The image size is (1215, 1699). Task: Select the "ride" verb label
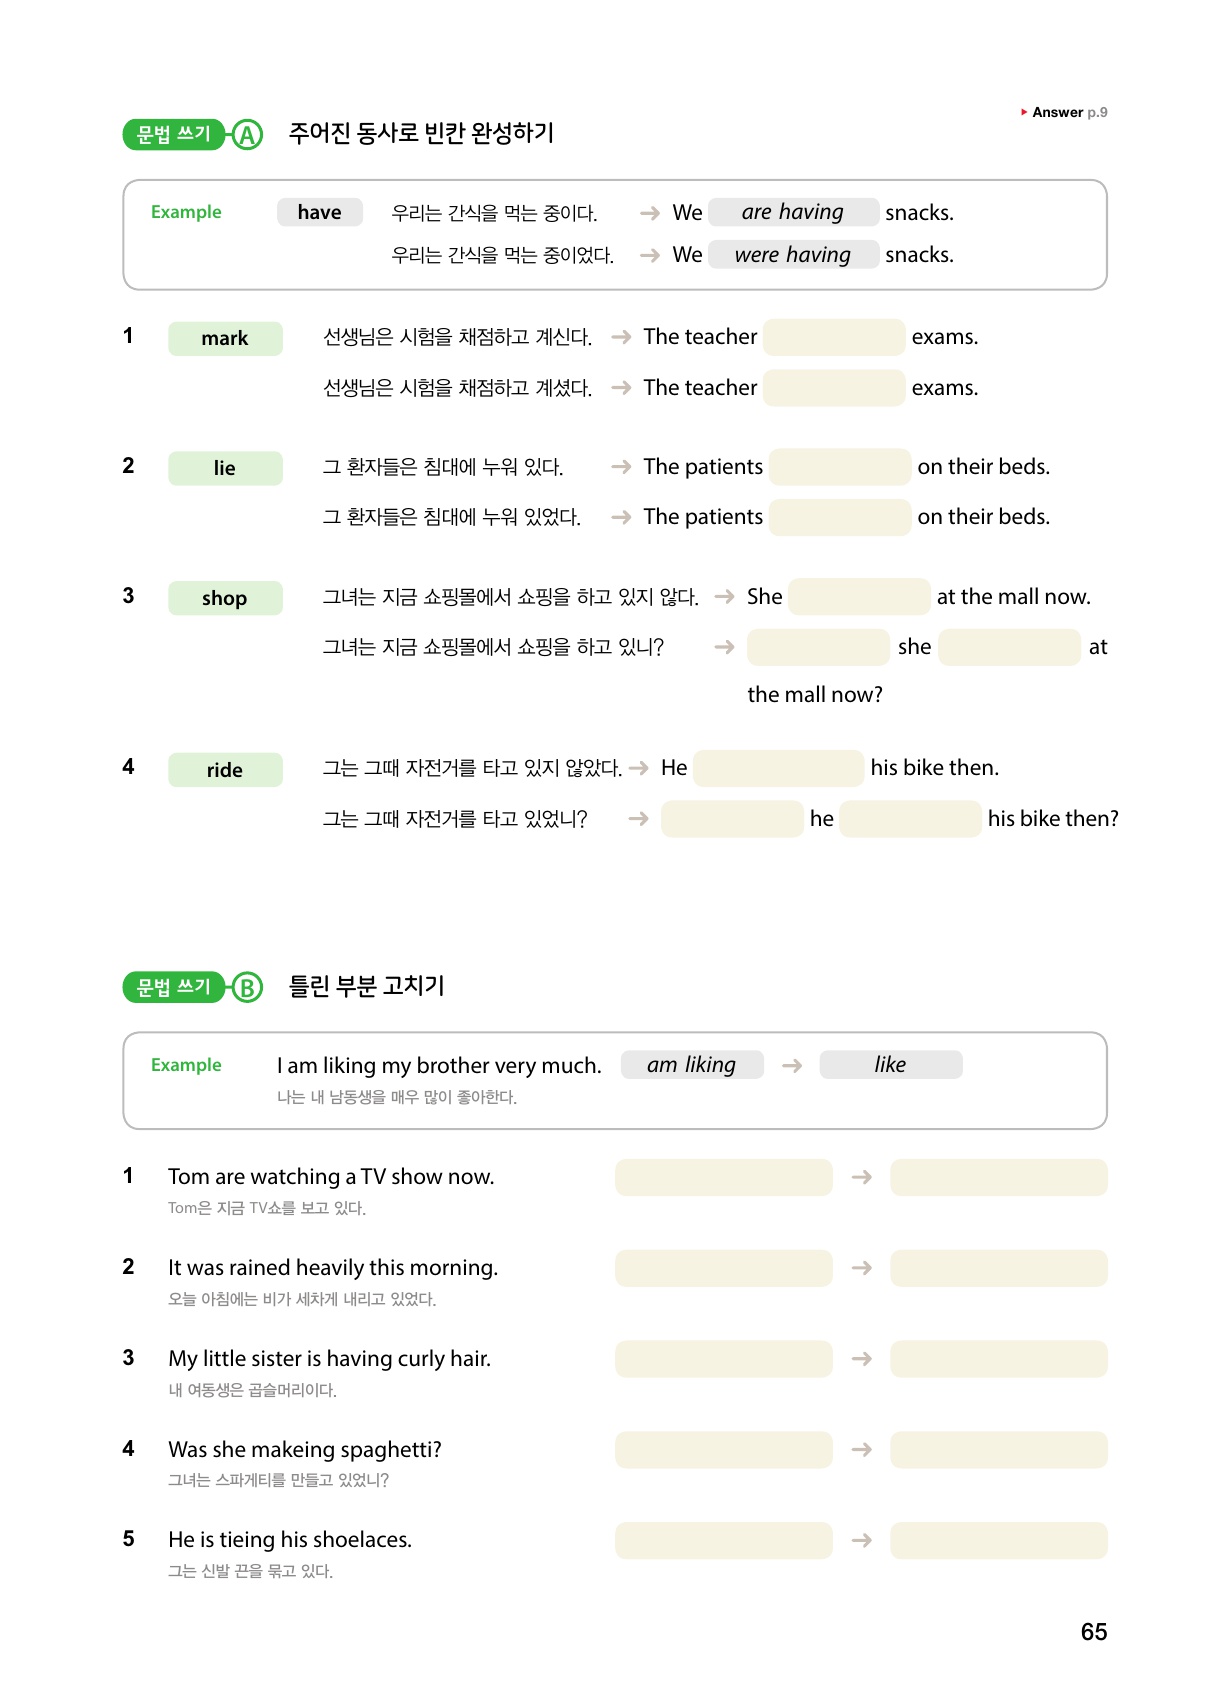pos(225,770)
